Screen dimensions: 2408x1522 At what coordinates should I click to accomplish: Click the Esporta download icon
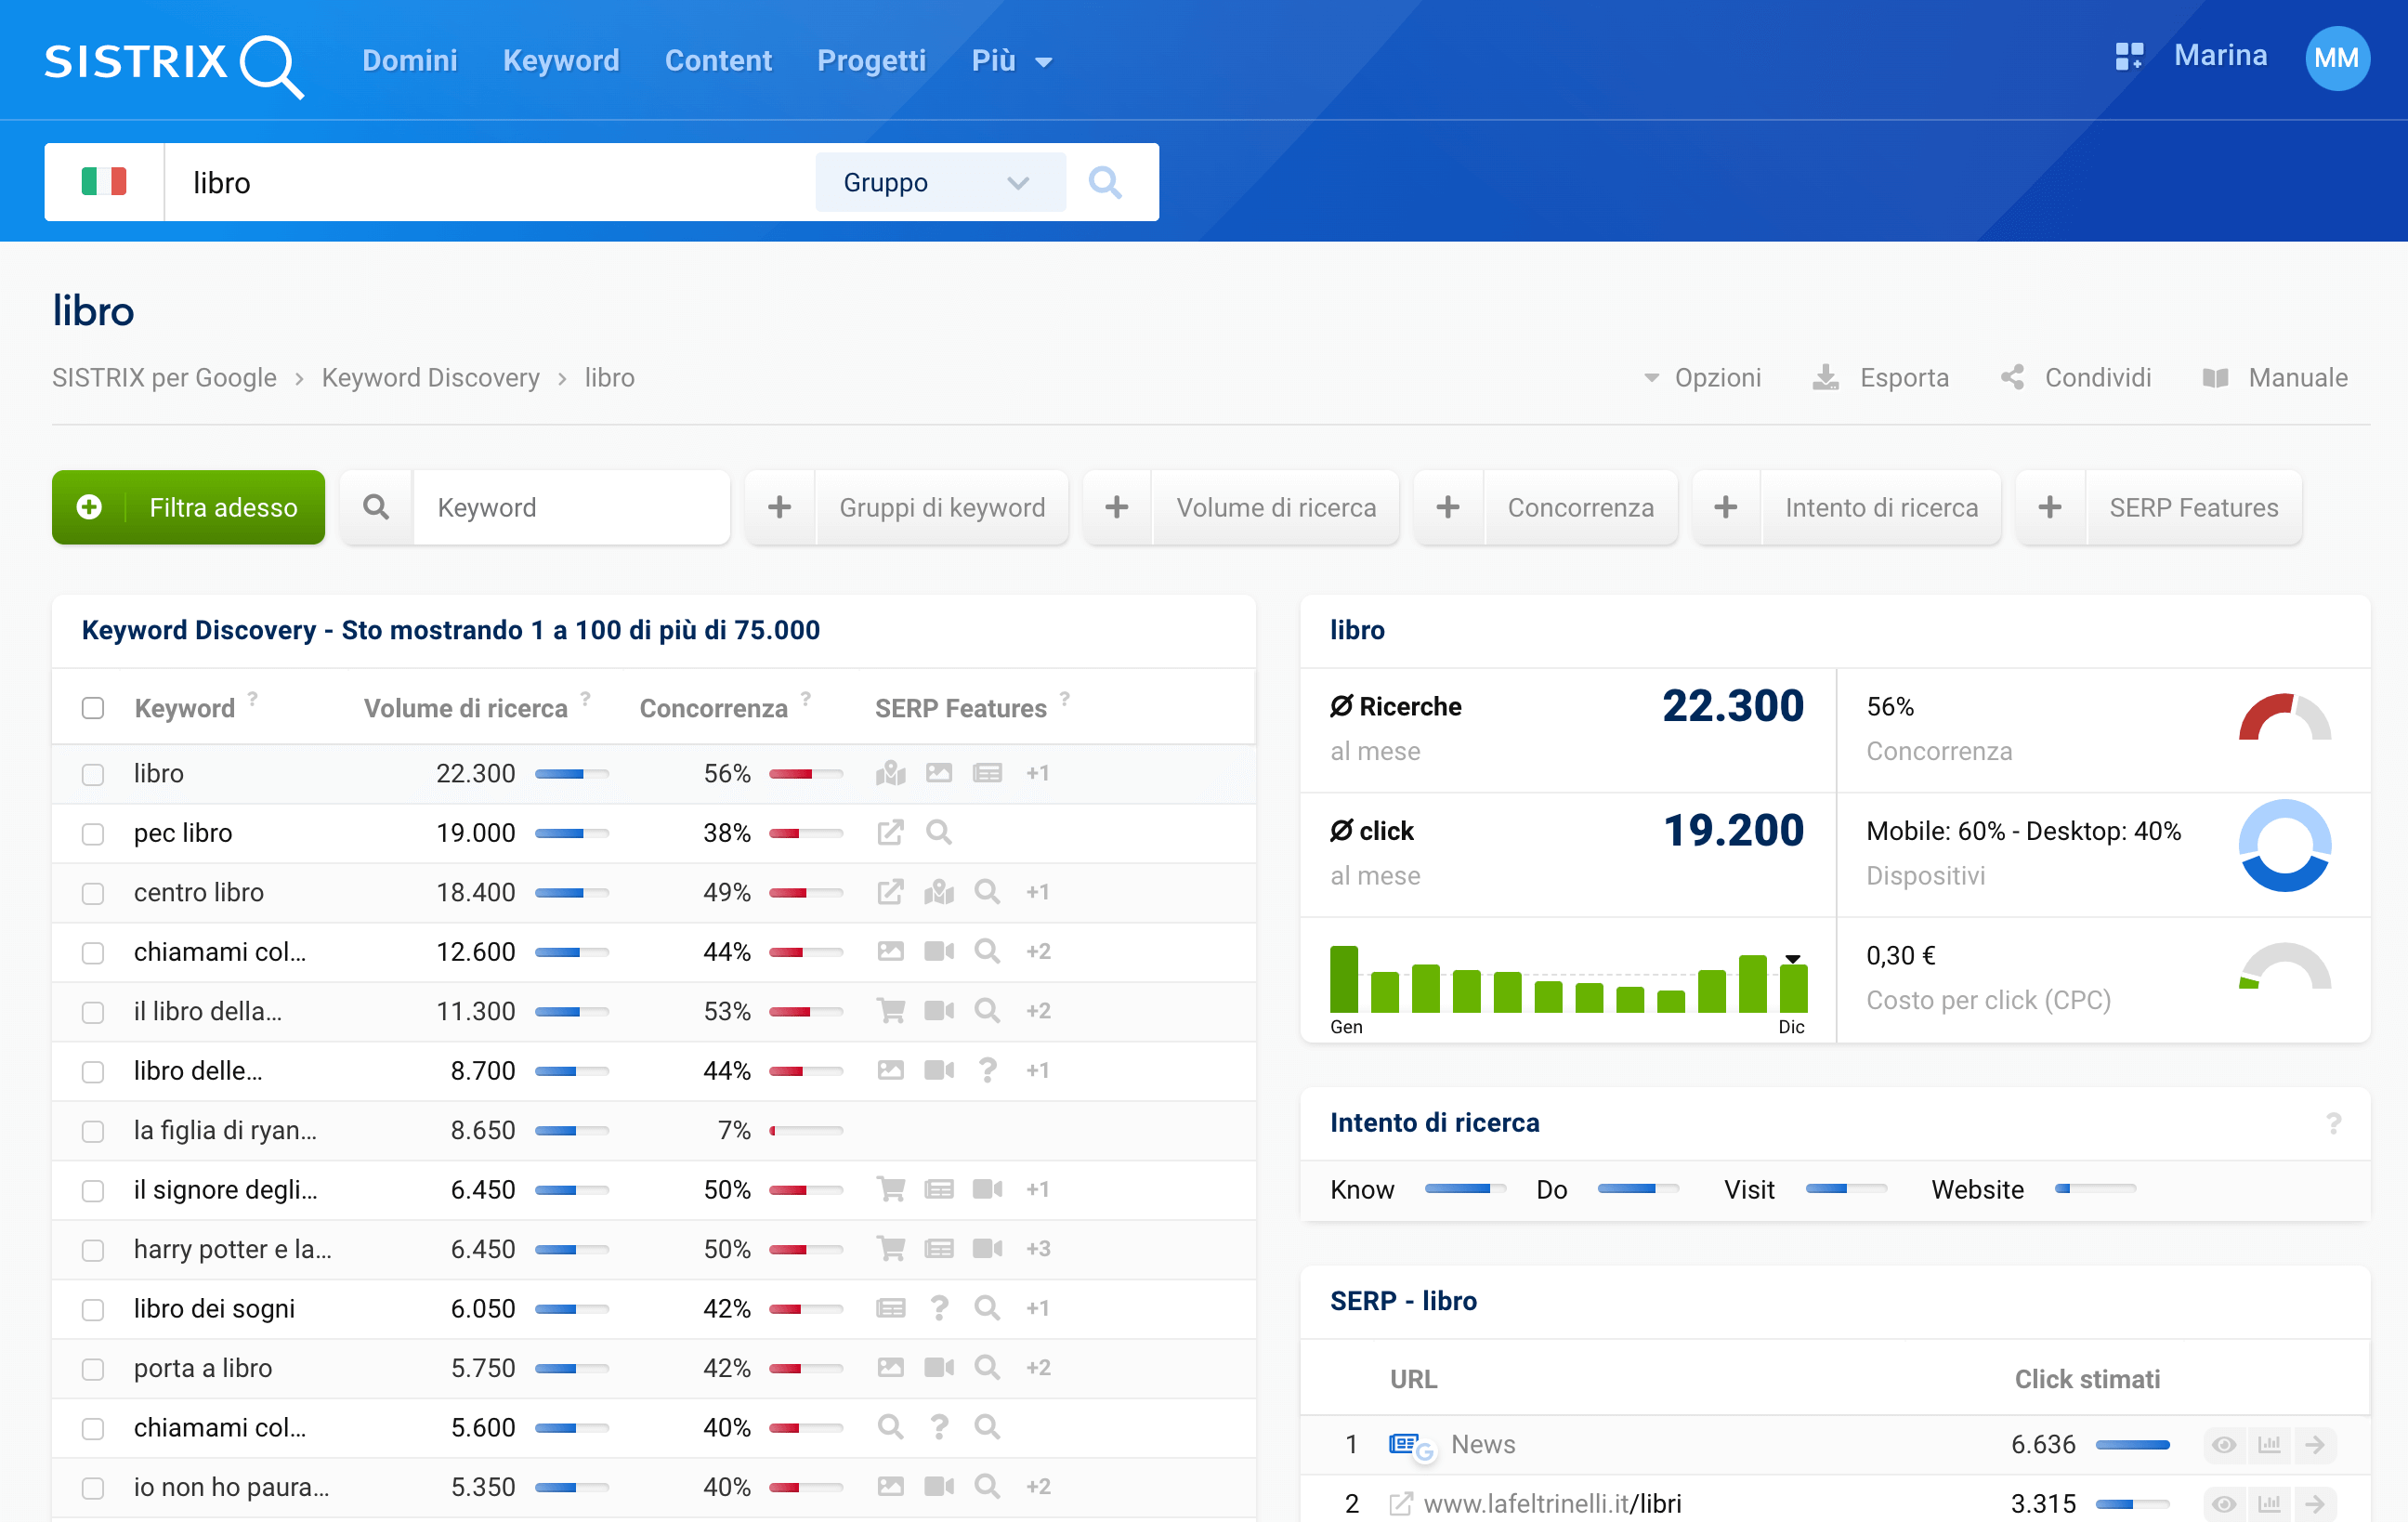tap(1825, 377)
